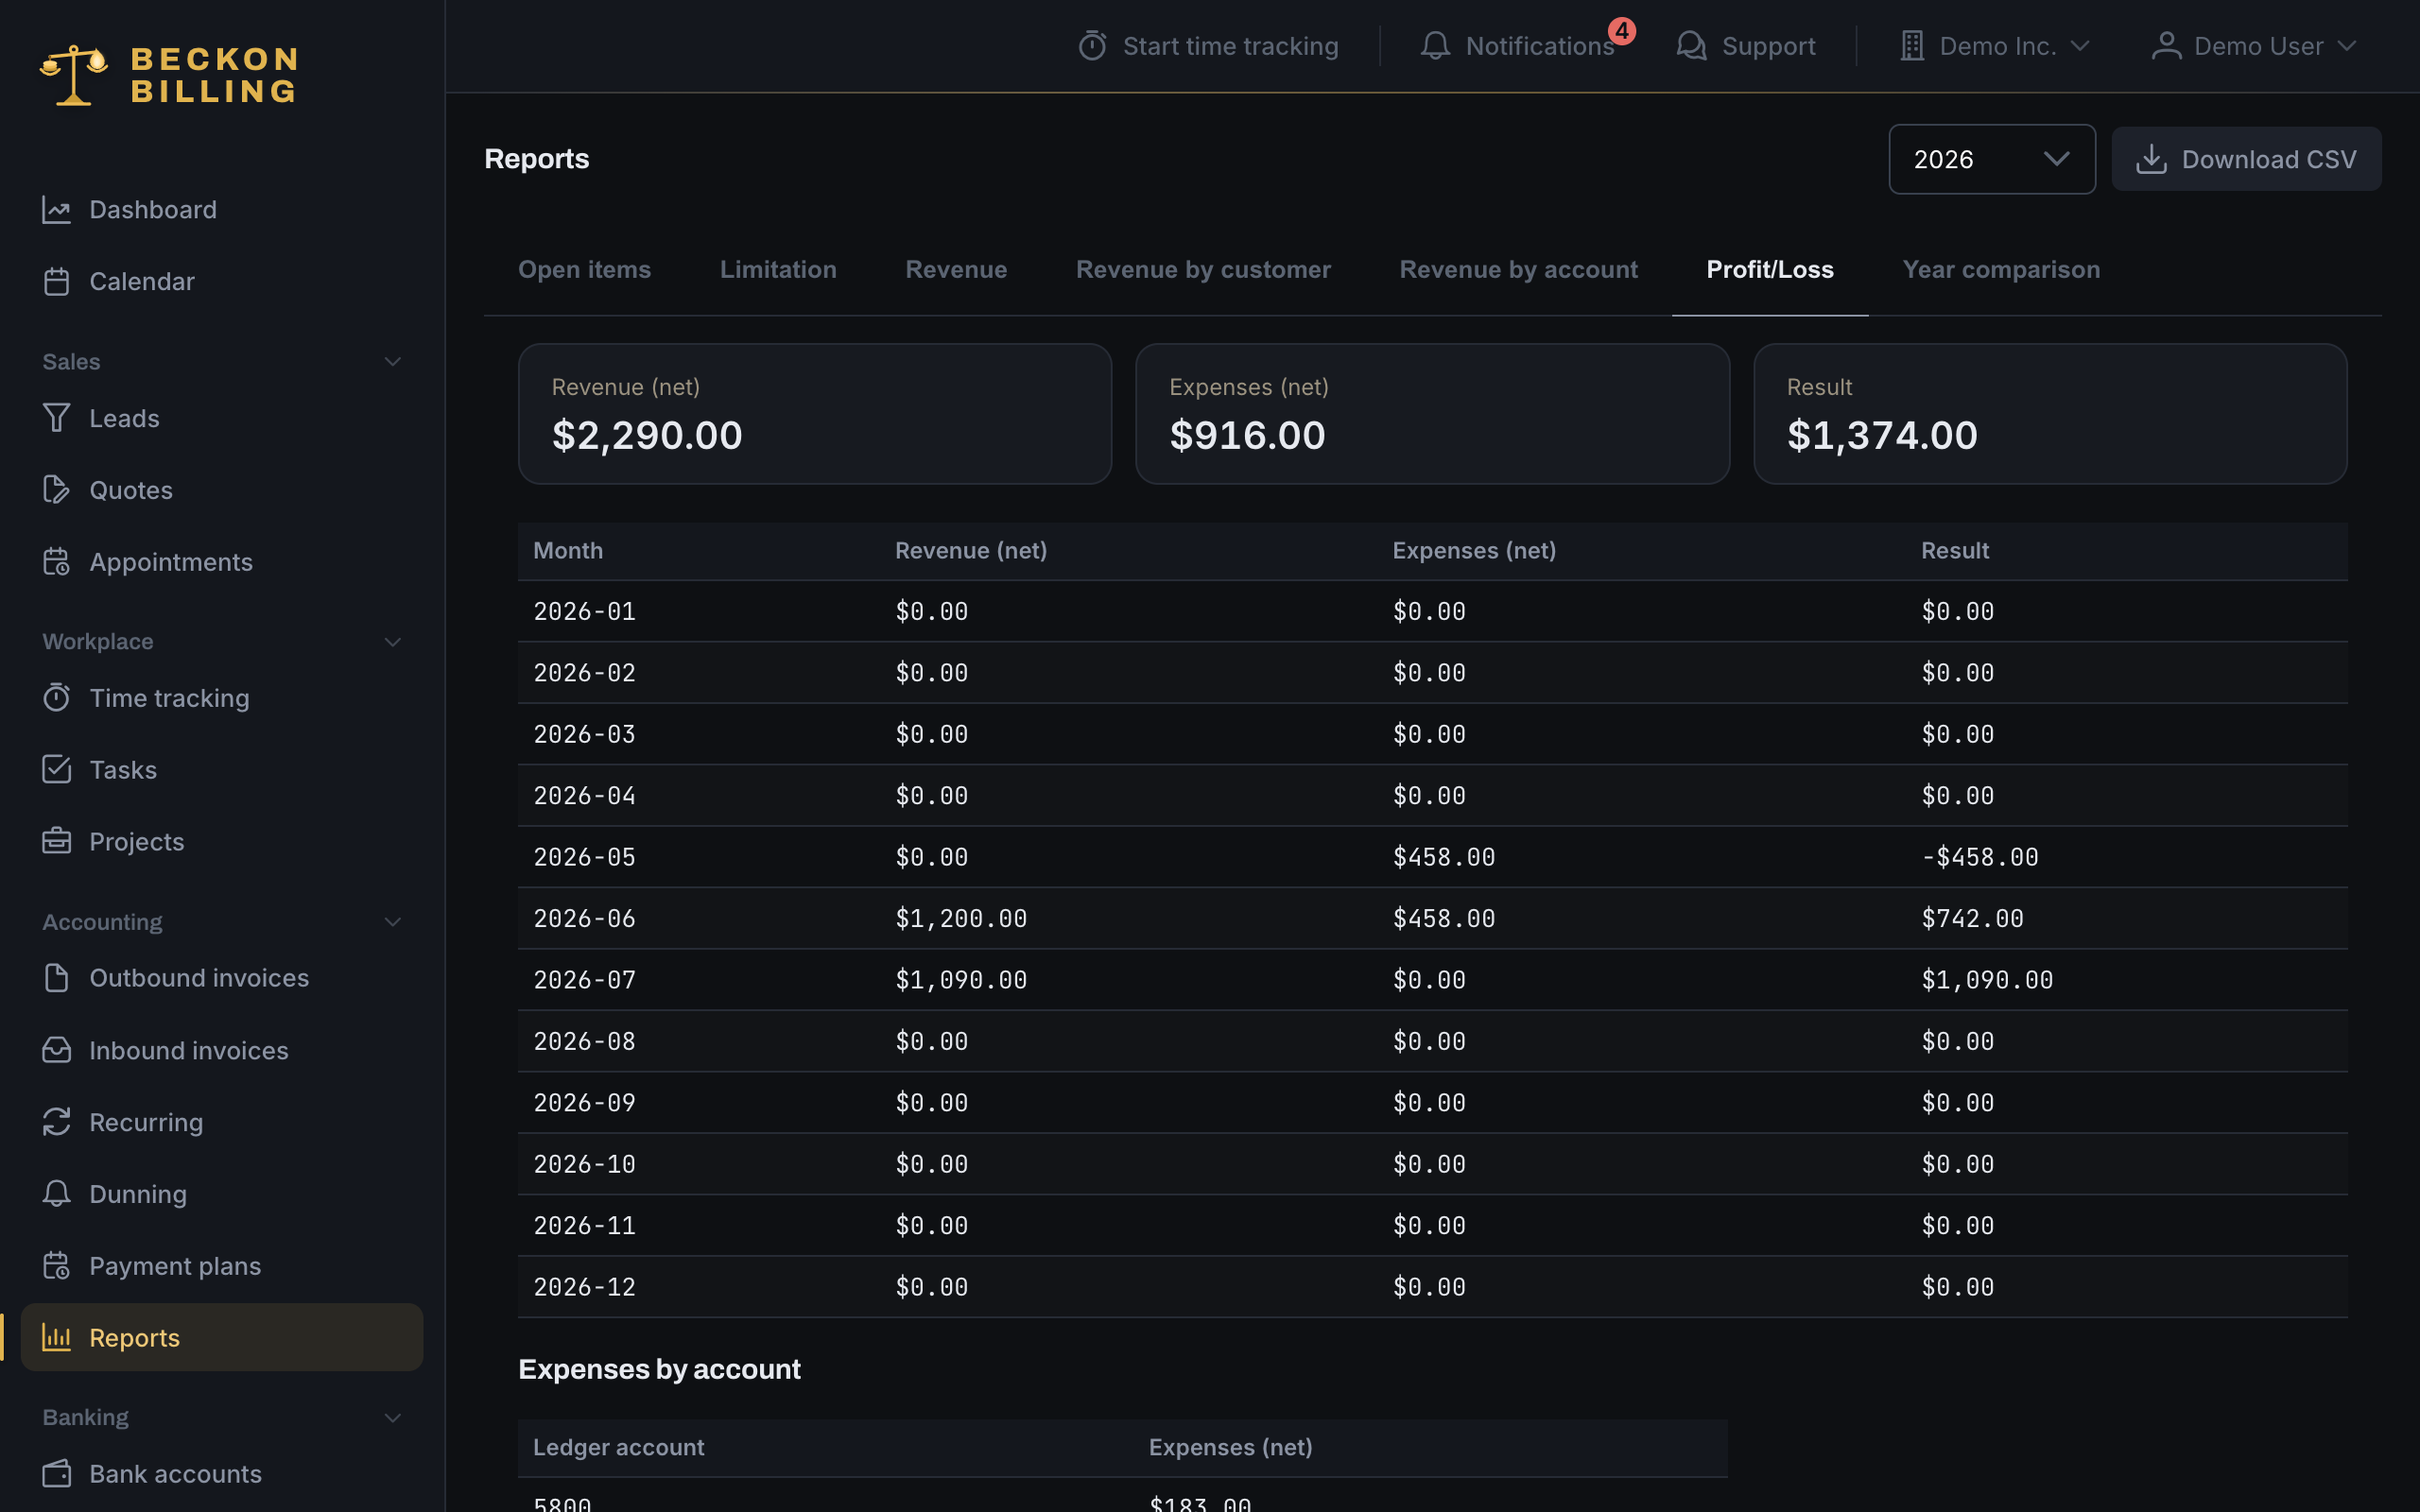
Task: Open the Revenue tab
Action: coord(956,270)
